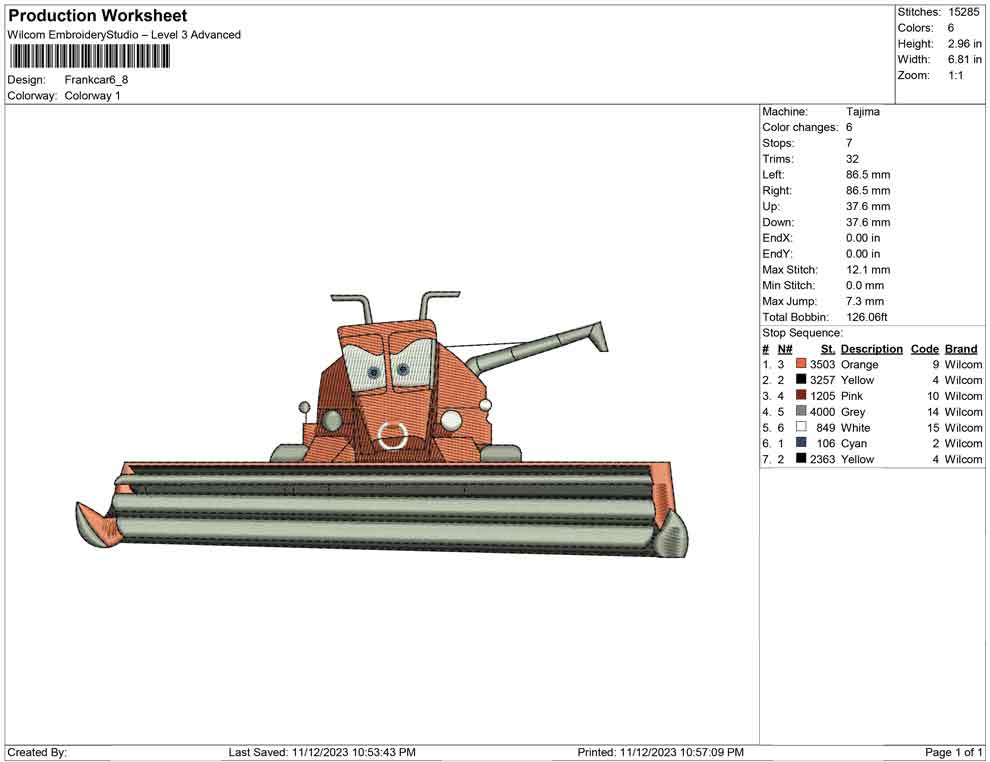Click the N# column header
990x762 pixels.
coord(785,349)
